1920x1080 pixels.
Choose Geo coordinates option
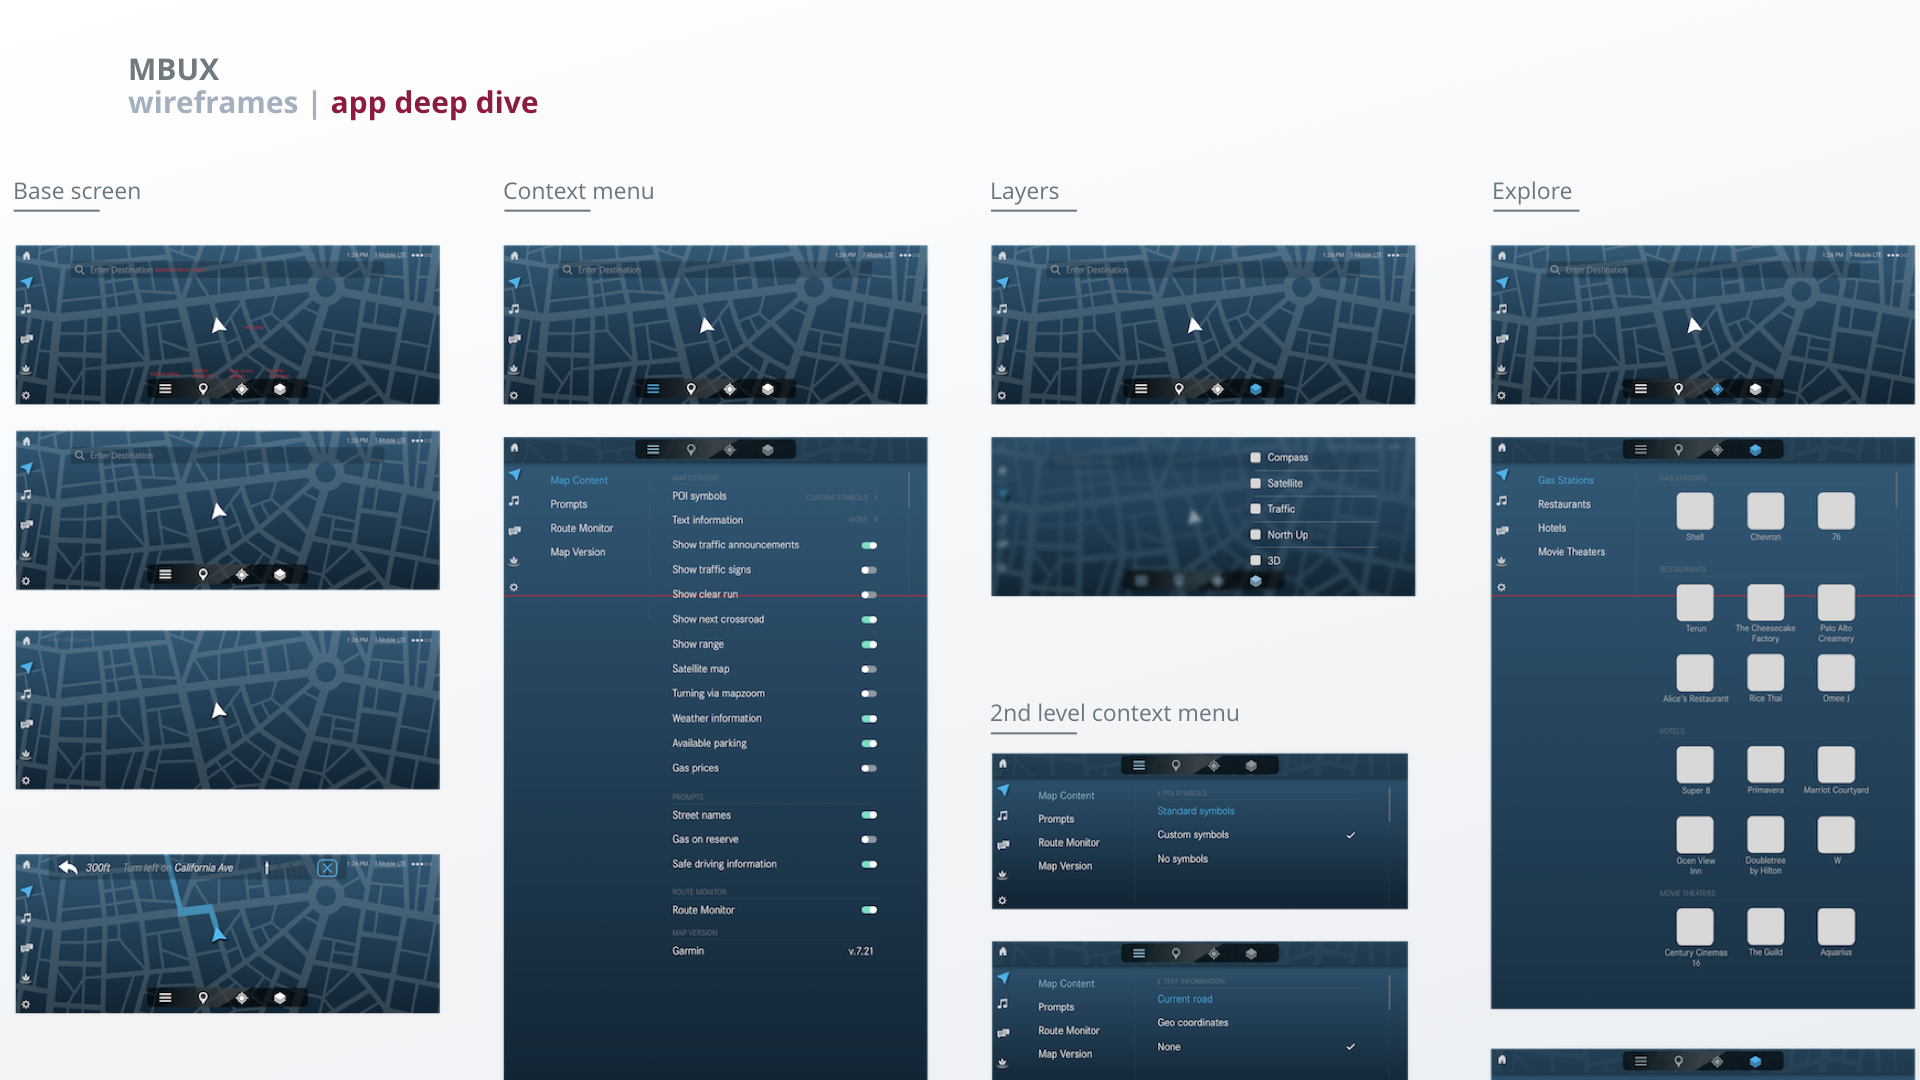tap(1192, 1023)
